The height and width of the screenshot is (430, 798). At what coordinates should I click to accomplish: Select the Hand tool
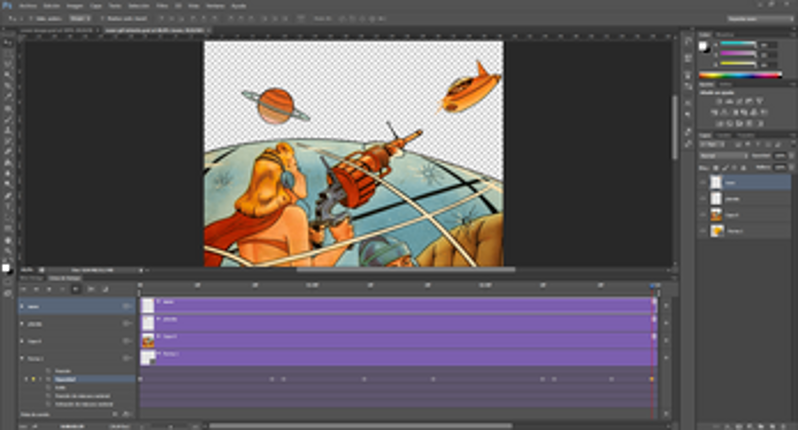pos(8,241)
